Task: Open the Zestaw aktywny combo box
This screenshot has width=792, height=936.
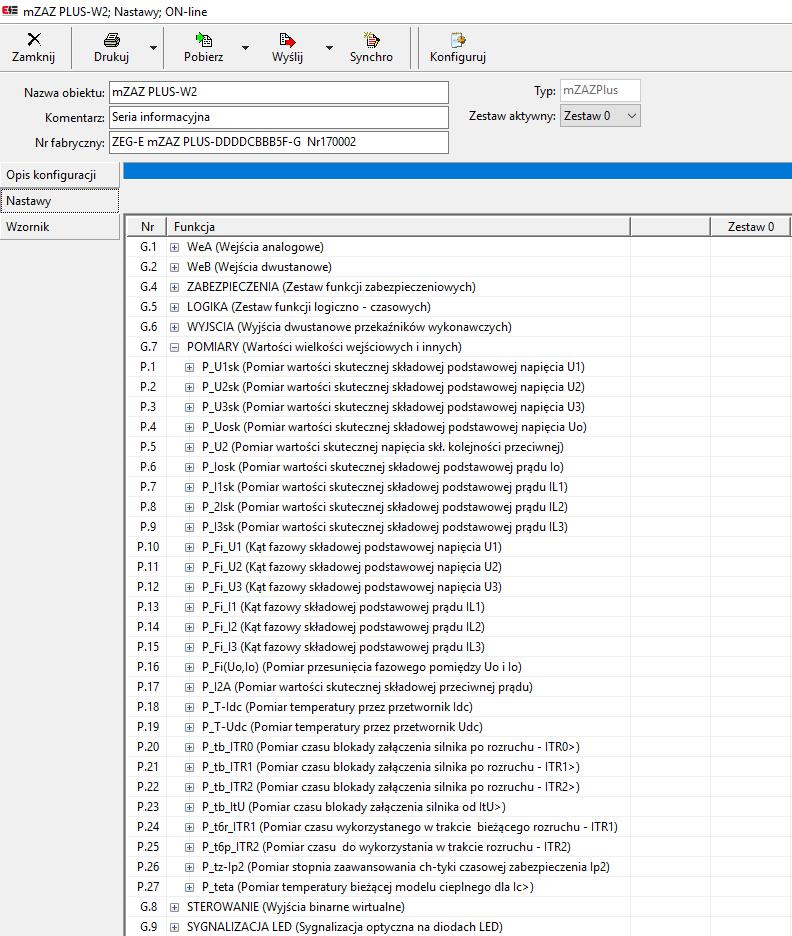Action: click(x=600, y=116)
